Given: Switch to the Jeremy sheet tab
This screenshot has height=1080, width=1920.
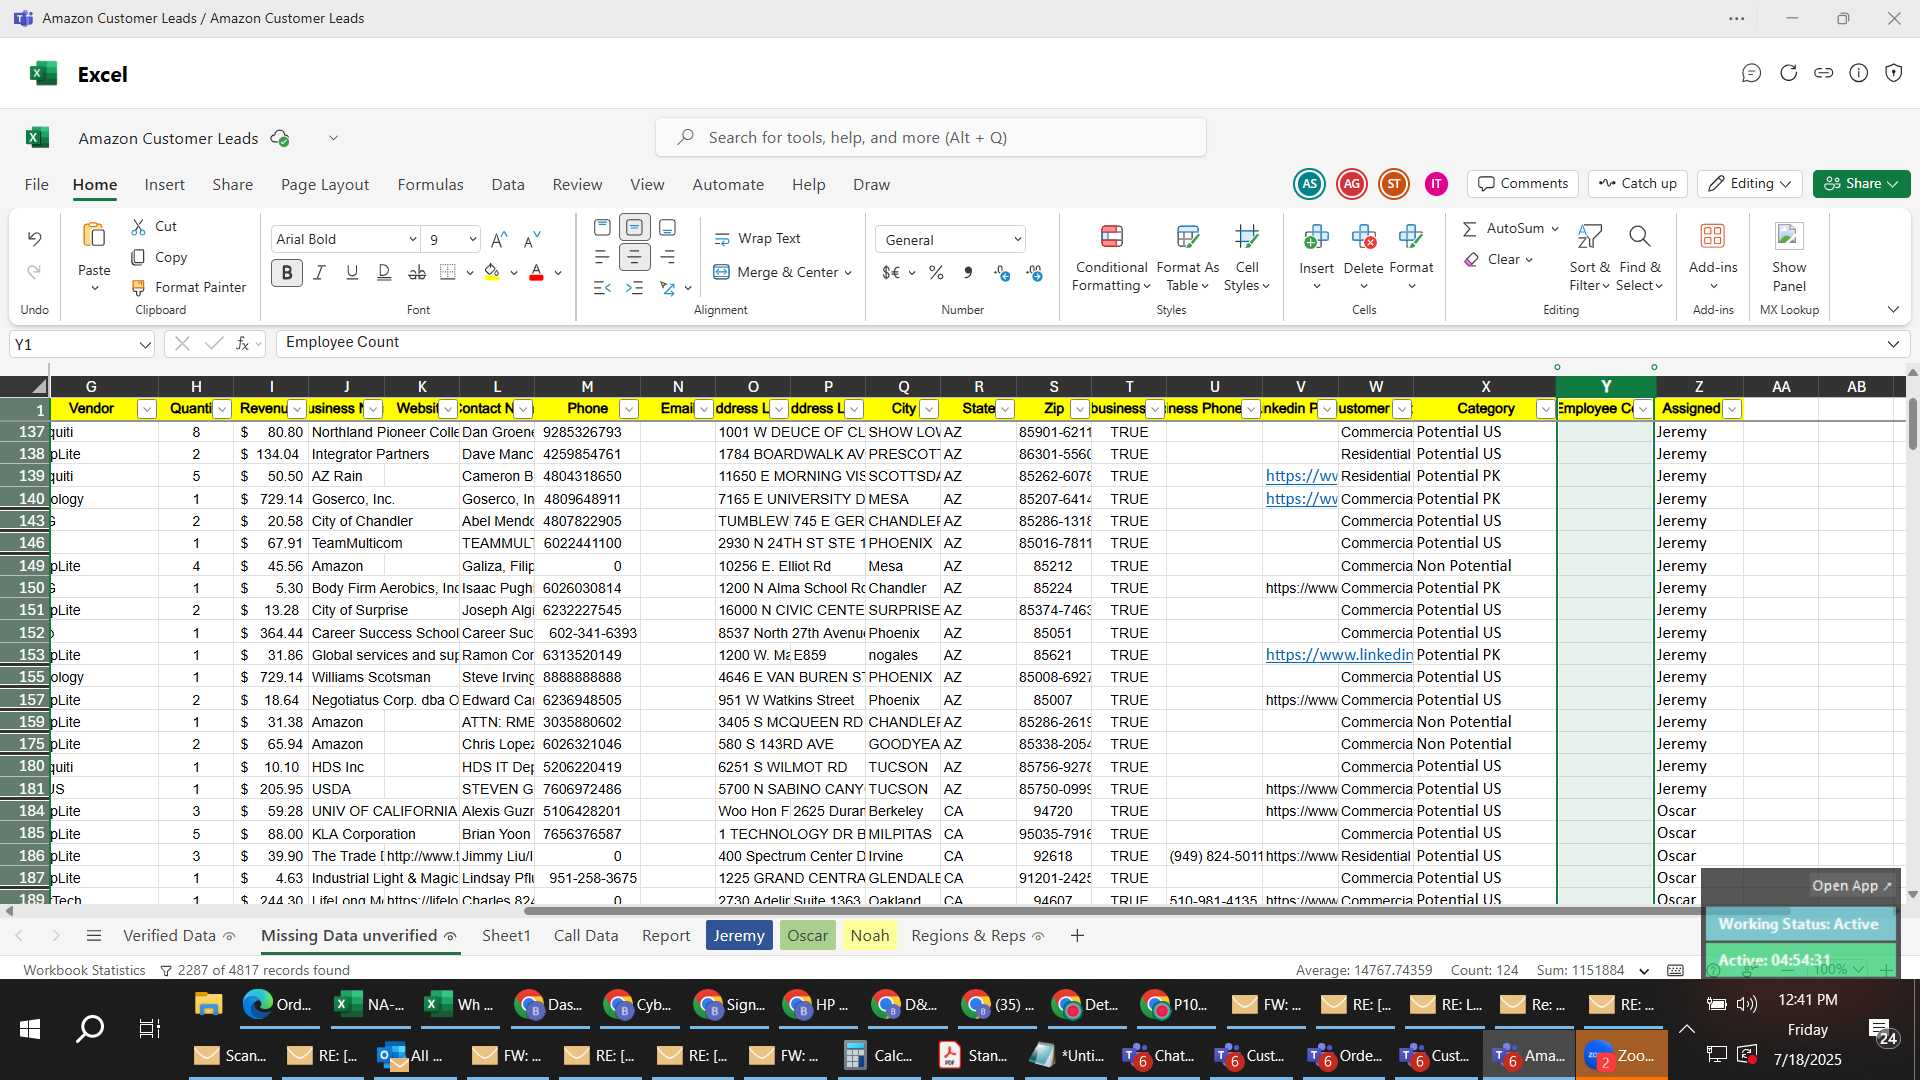Looking at the screenshot, I should click(x=739, y=936).
